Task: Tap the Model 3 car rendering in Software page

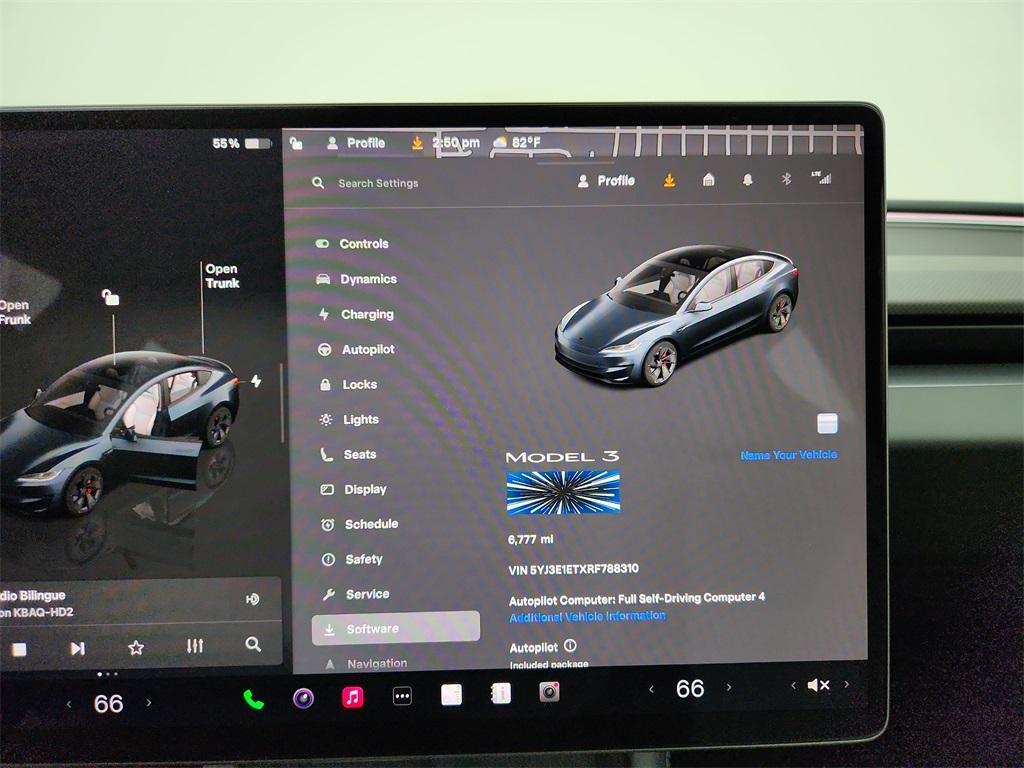Action: pyautogui.click(x=677, y=315)
